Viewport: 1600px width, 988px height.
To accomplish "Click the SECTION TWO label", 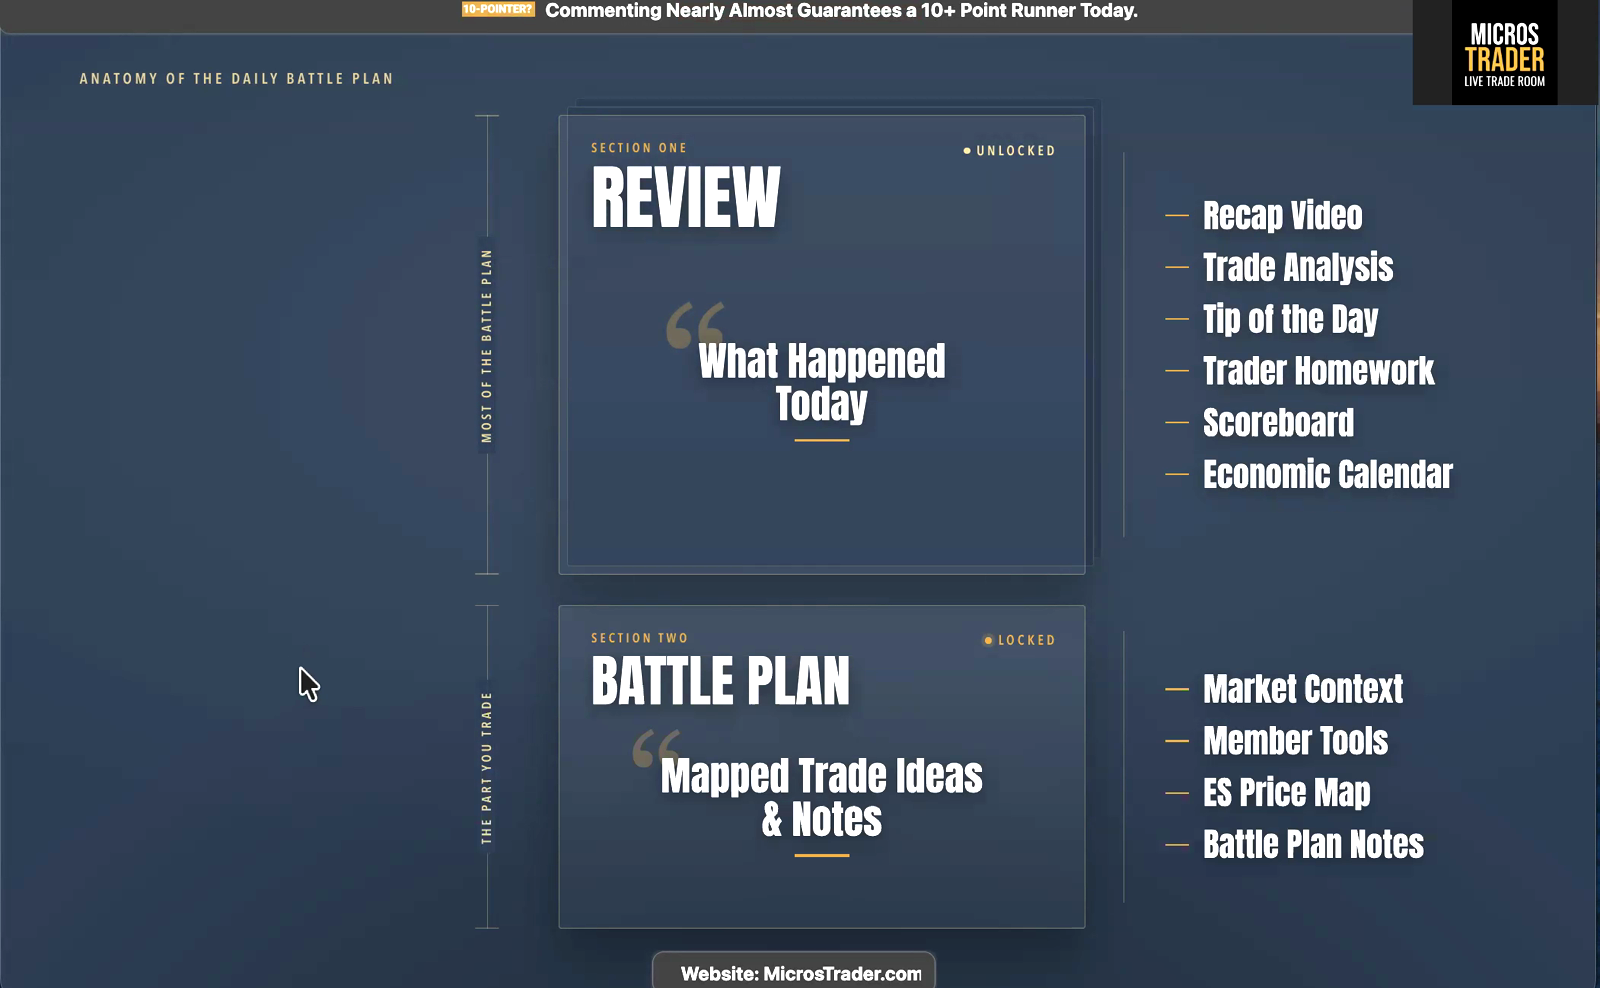I will 639,638.
